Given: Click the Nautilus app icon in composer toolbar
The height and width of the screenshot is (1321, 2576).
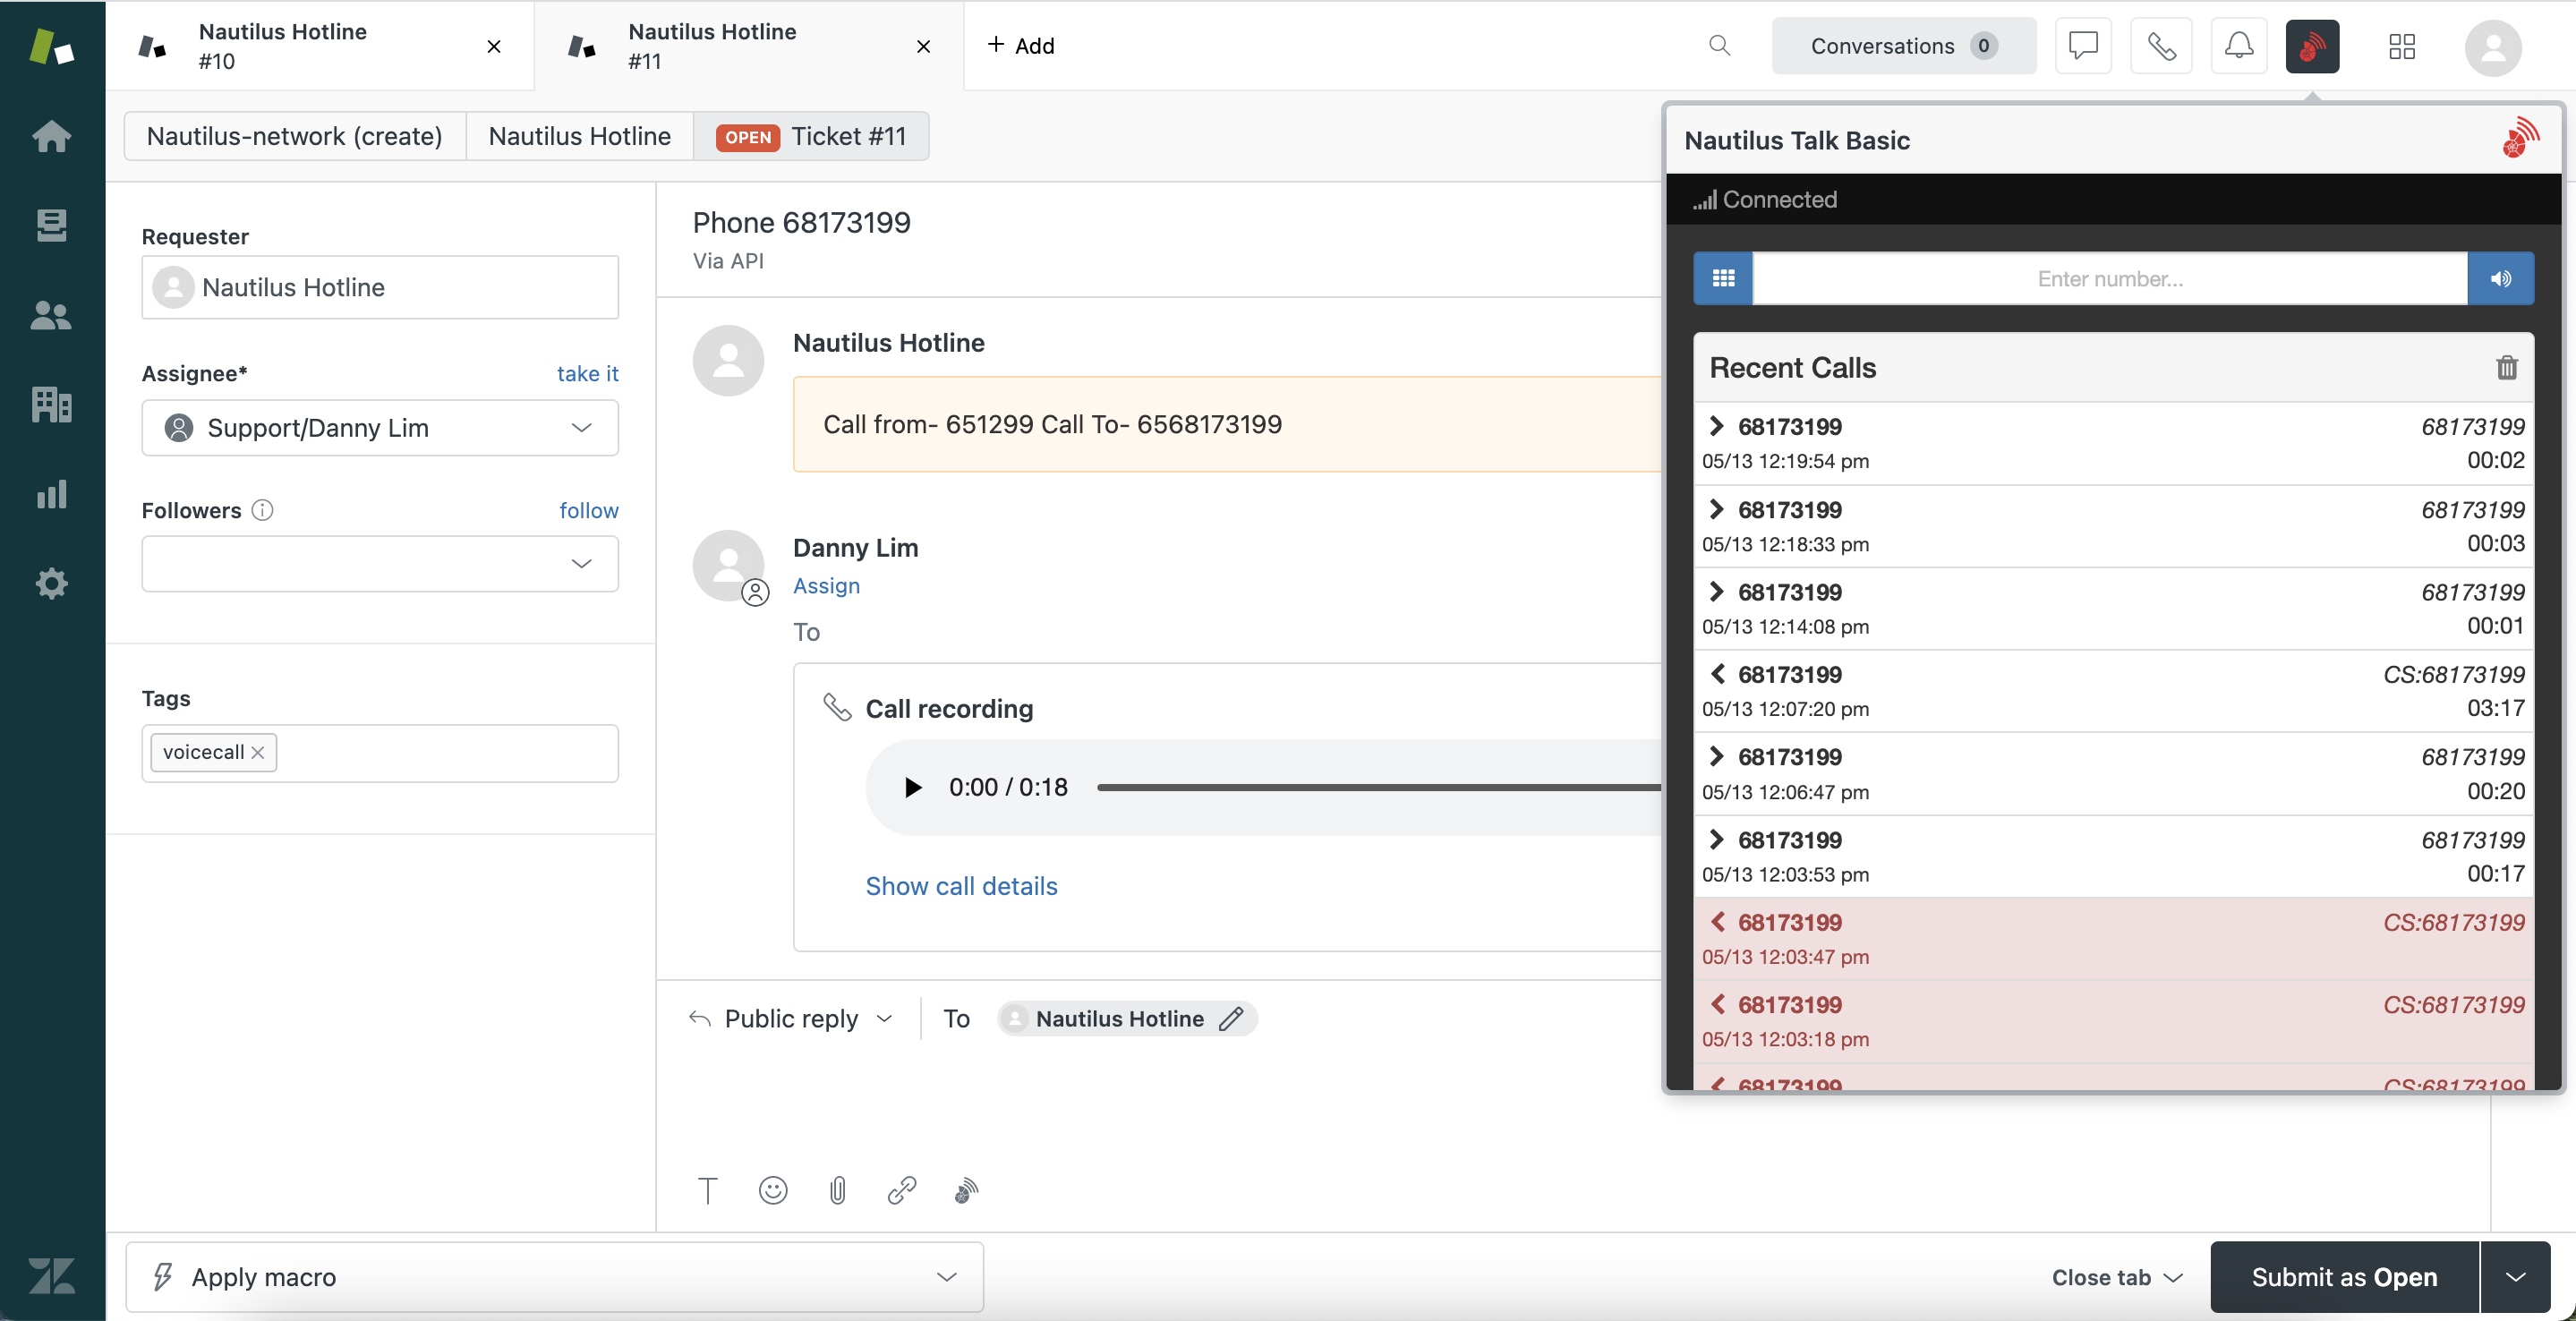Looking at the screenshot, I should click(965, 1190).
